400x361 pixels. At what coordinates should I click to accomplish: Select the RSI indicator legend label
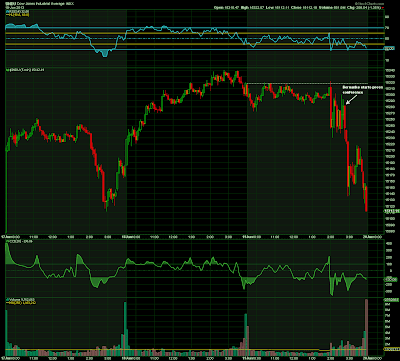click(17, 11)
